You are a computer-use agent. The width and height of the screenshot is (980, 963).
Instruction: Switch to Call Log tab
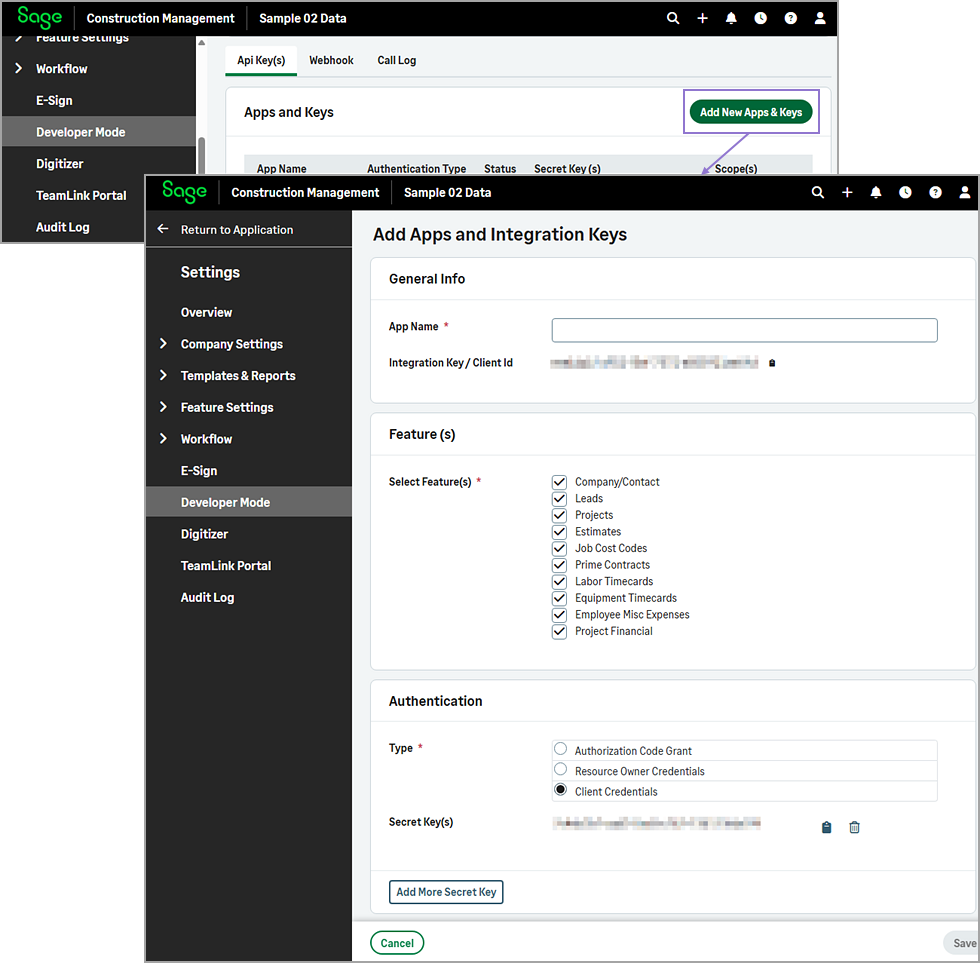[396, 61]
